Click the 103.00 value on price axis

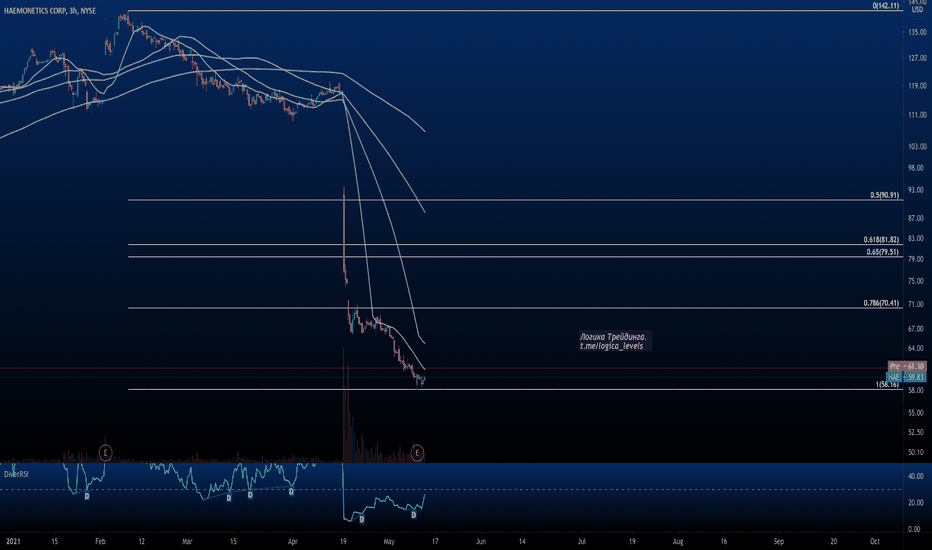917,147
